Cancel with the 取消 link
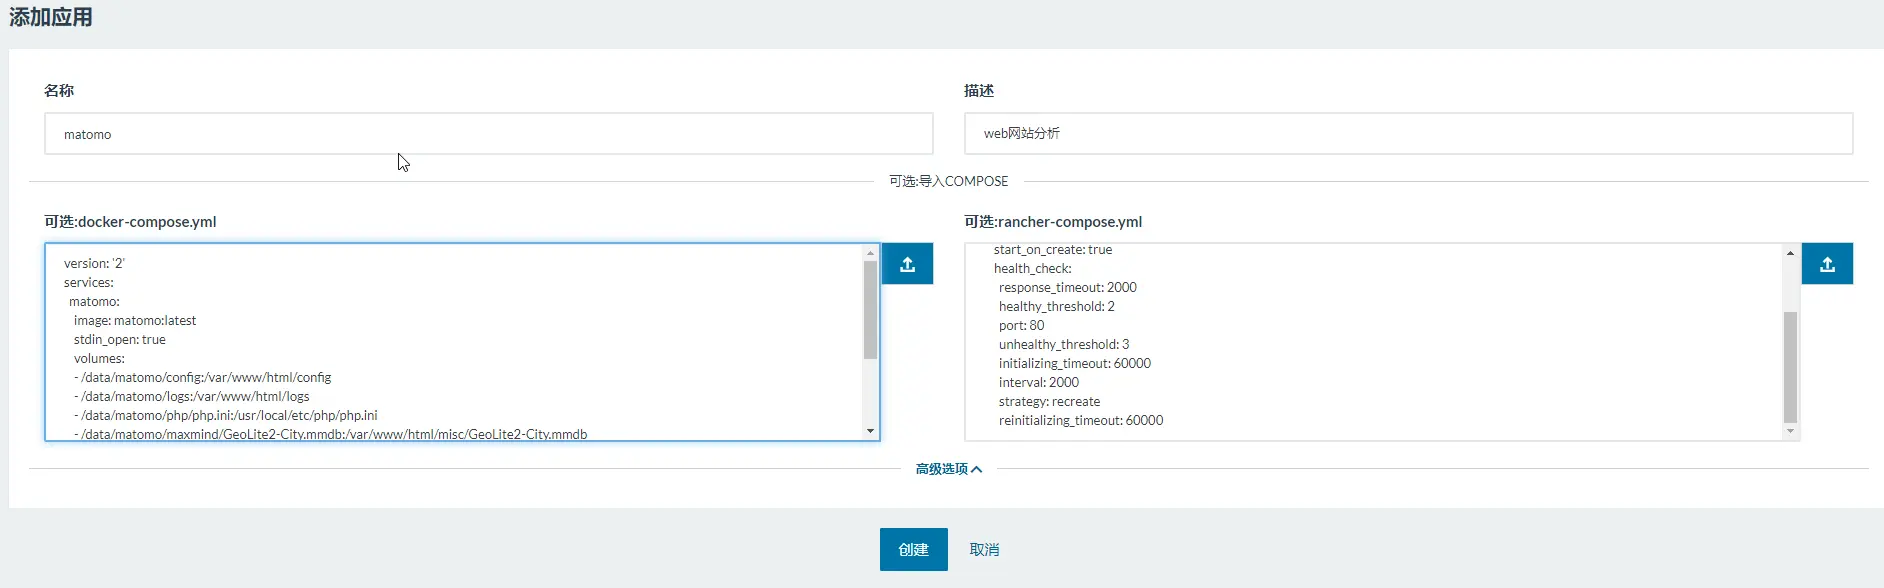The height and width of the screenshot is (588, 1884). click(x=984, y=550)
